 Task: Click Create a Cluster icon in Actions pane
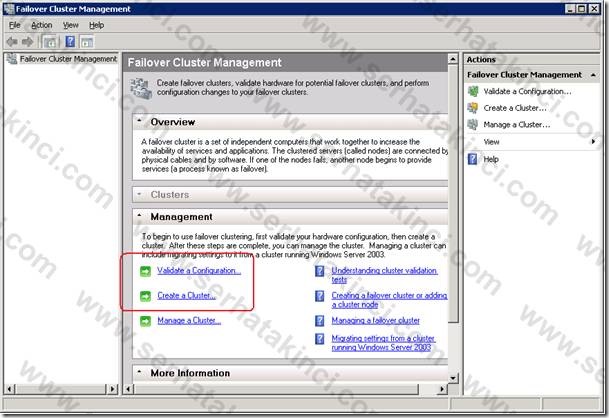point(473,108)
